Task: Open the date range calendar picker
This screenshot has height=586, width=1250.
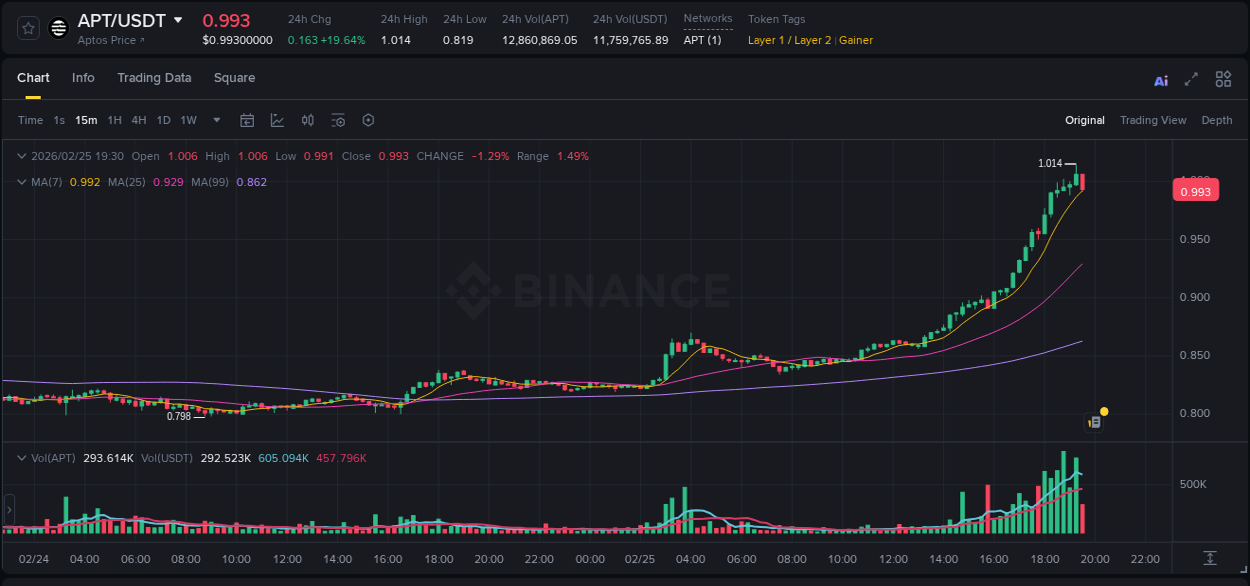Action: click(247, 120)
